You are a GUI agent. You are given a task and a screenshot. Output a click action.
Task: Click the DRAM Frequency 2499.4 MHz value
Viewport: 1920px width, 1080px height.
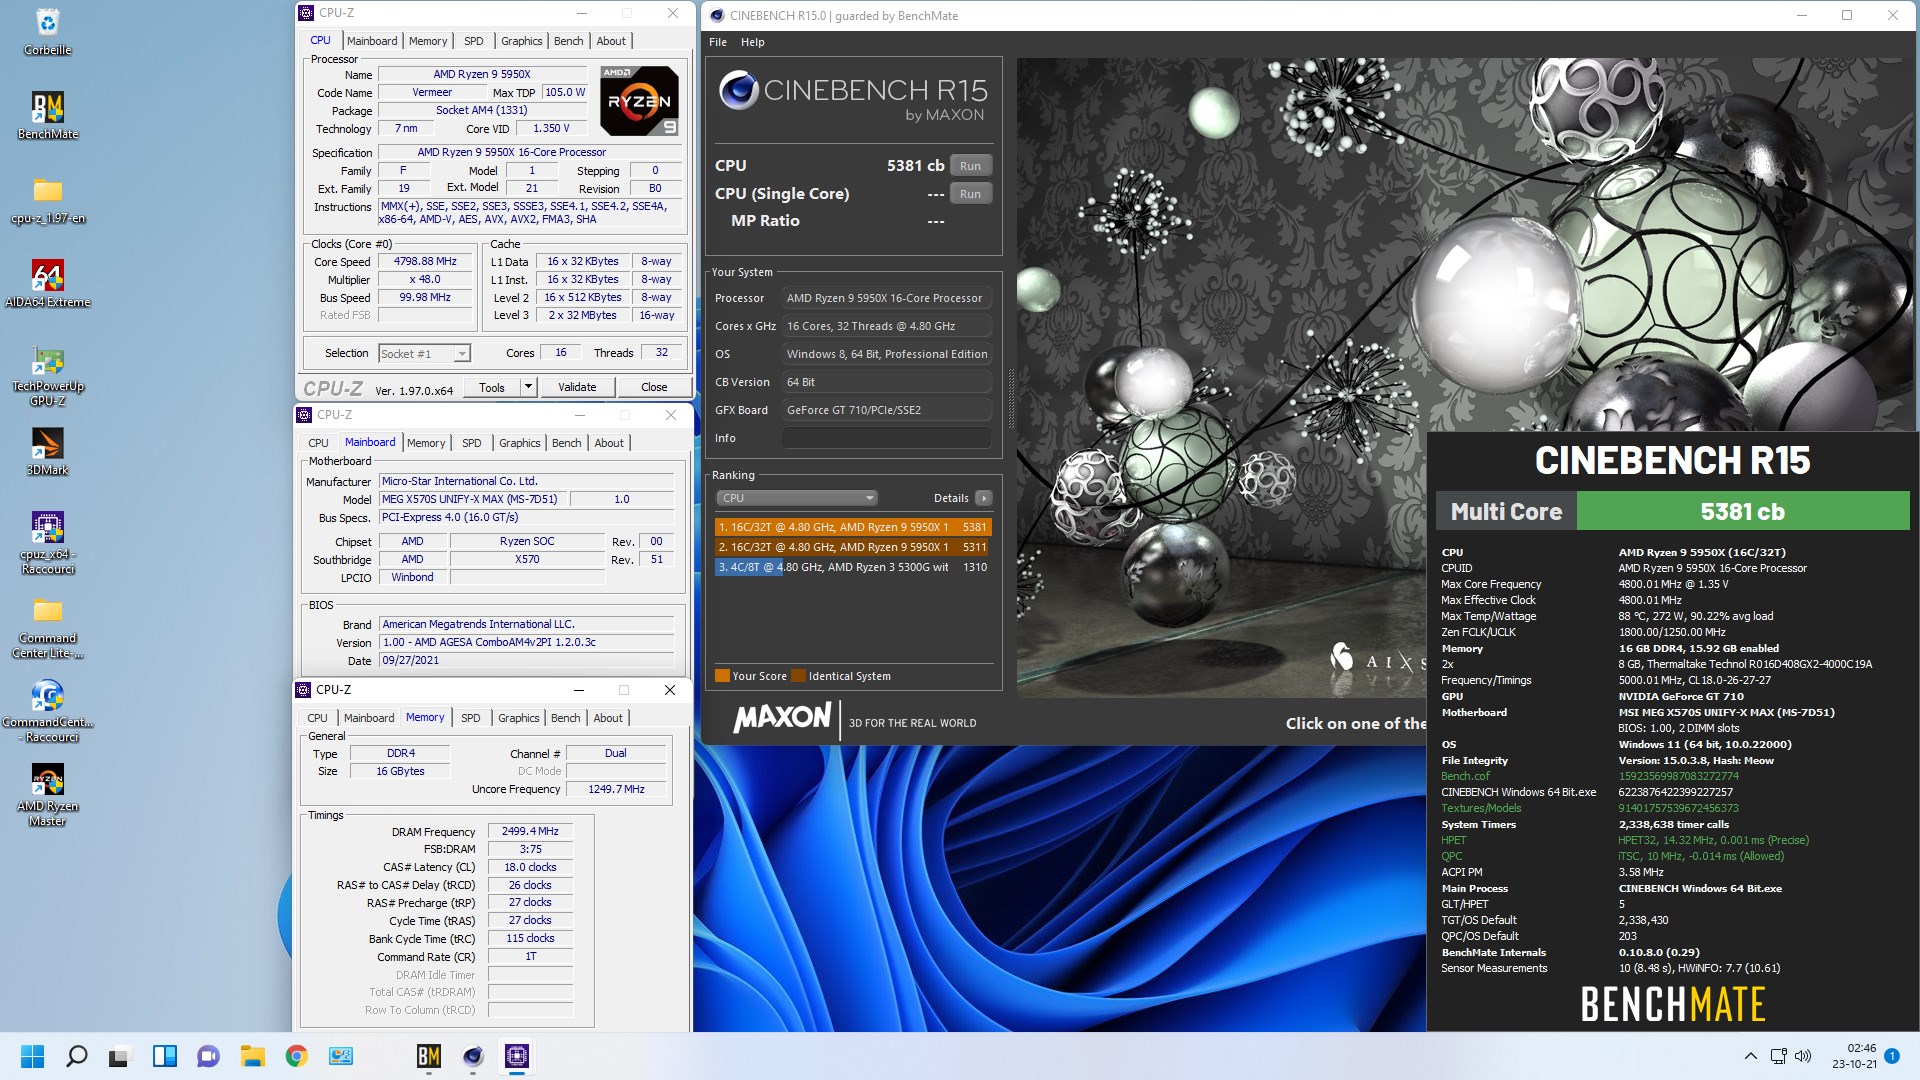(530, 831)
